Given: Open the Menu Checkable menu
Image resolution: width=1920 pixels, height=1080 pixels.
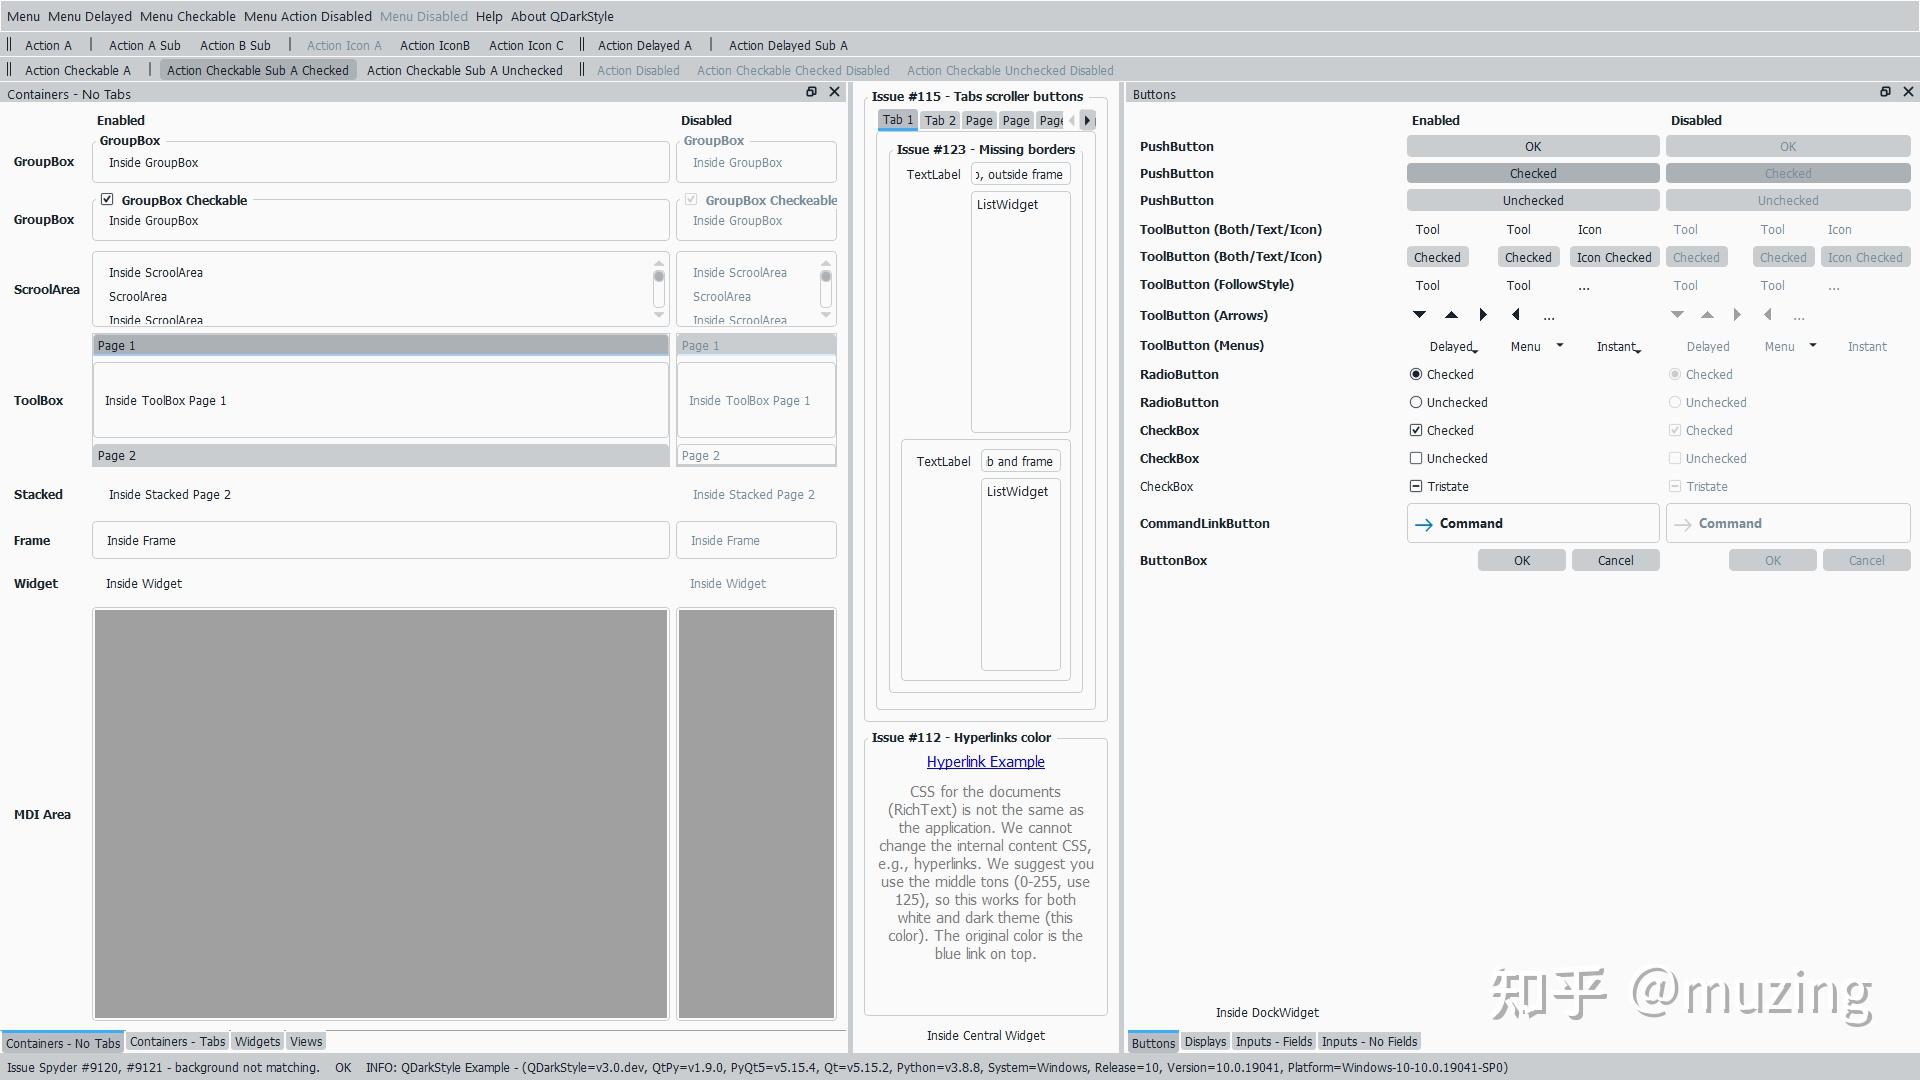Looking at the screenshot, I should pos(188,16).
